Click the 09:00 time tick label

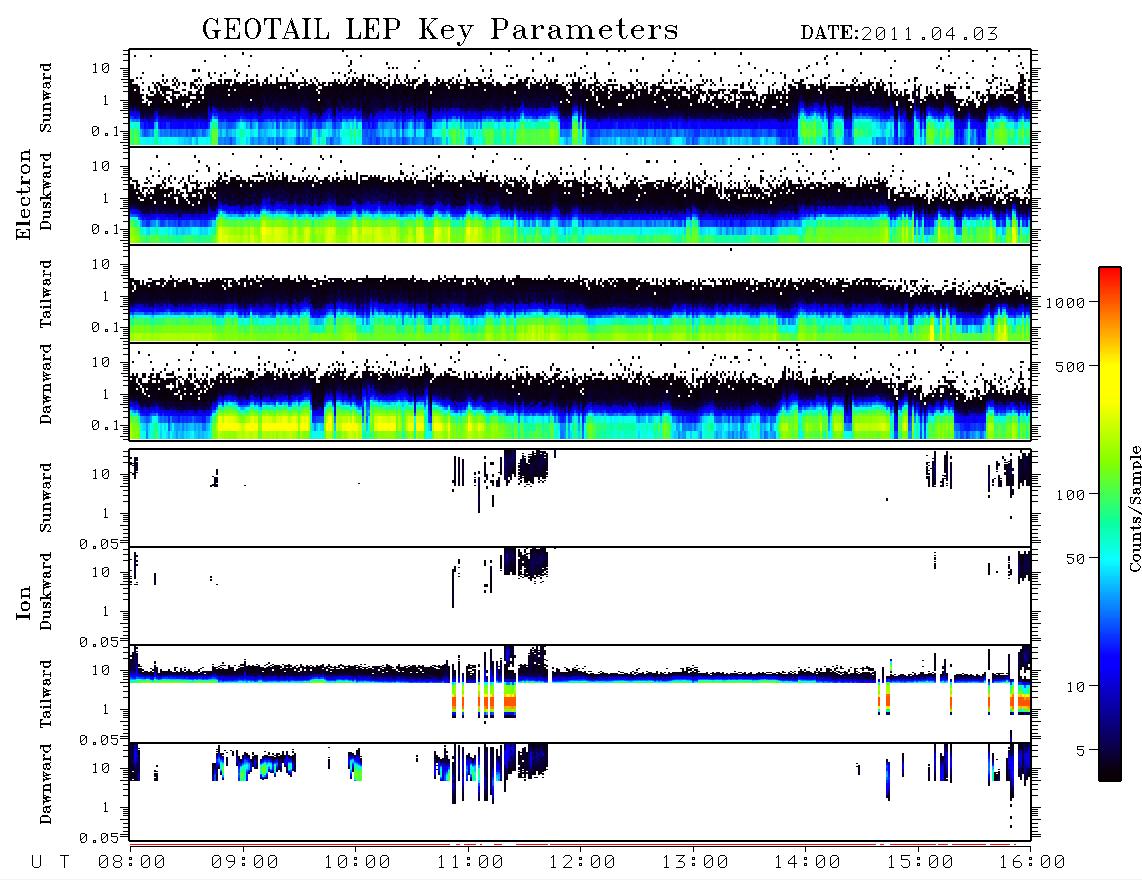[x=245, y=863]
